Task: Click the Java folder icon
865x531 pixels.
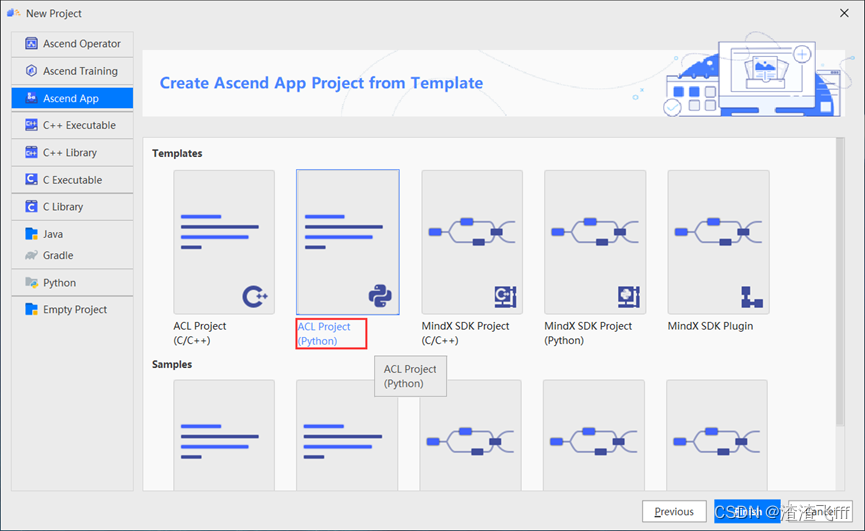Action: [31, 234]
